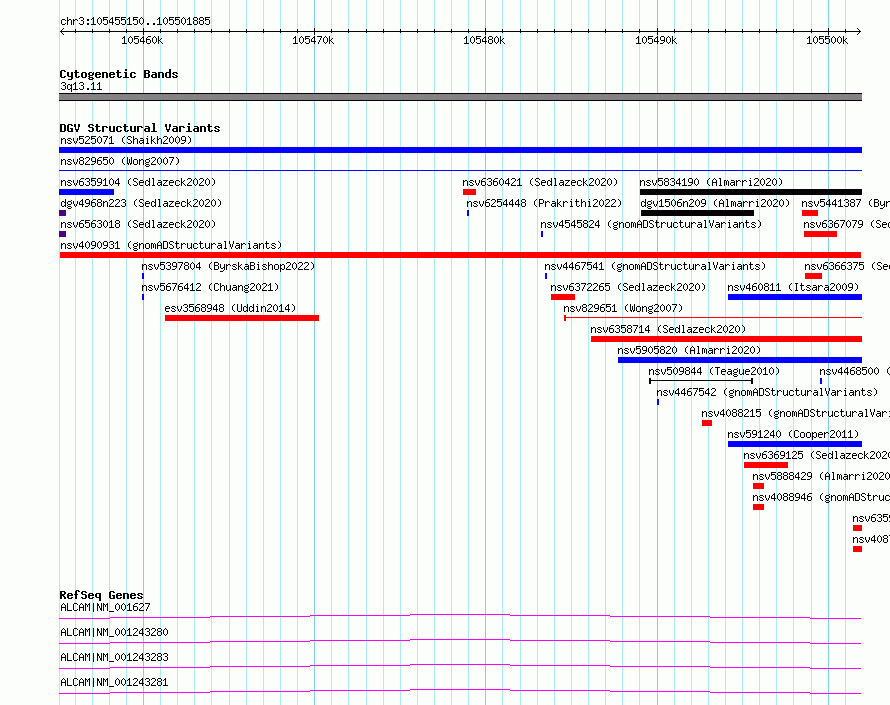Image resolution: width=890 pixels, height=705 pixels.
Task: Select the nsv829650 (Wong2007) variant label
Action: point(120,161)
